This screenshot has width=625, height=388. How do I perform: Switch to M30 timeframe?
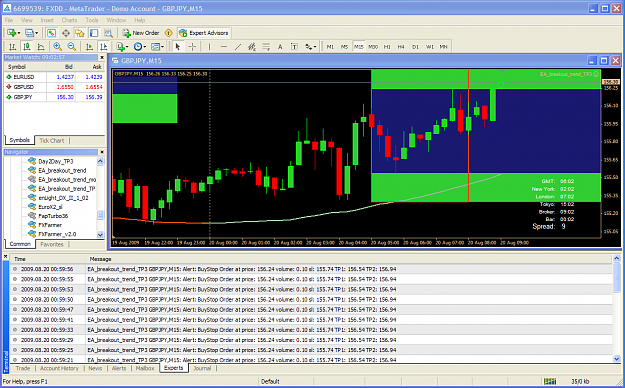(x=373, y=47)
